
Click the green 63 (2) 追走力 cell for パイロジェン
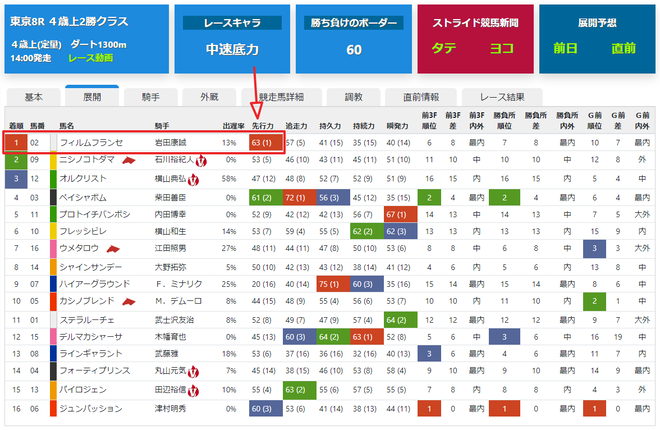pos(299,390)
